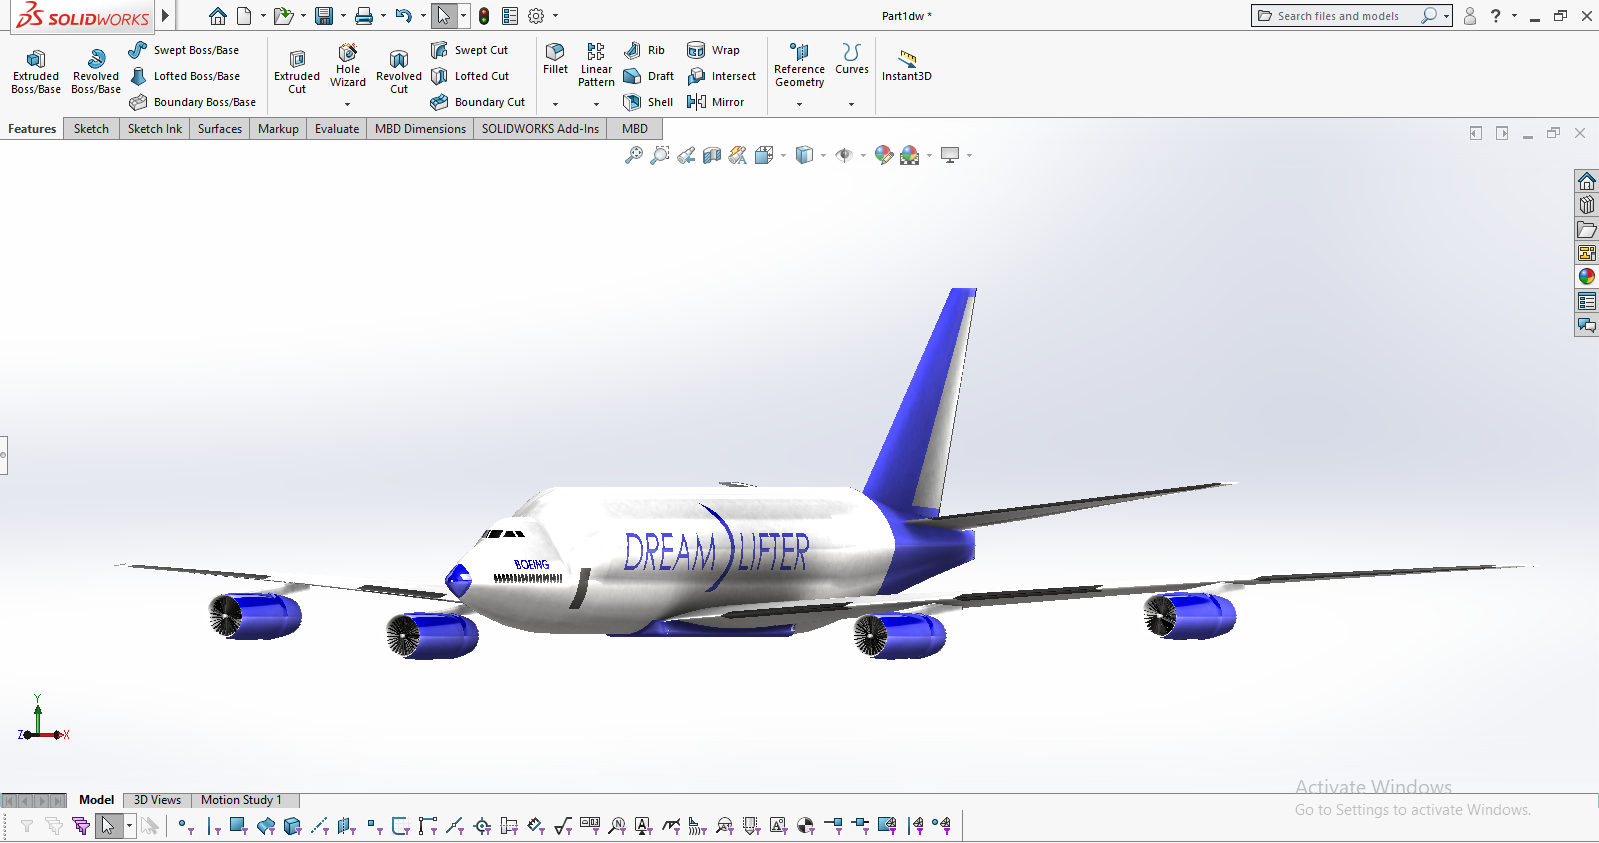This screenshot has width=1599, height=843.
Task: Use the Intersect feature
Action: (x=721, y=76)
